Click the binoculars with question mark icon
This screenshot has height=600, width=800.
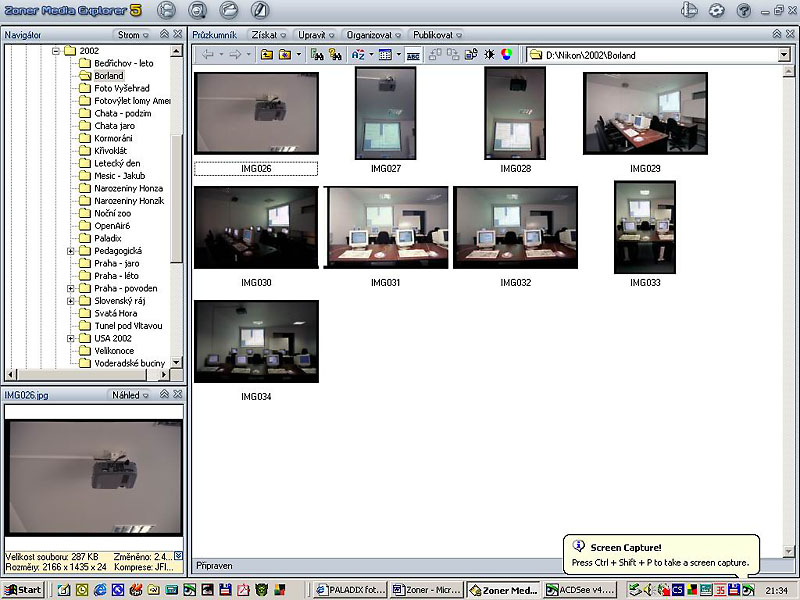tap(335, 55)
